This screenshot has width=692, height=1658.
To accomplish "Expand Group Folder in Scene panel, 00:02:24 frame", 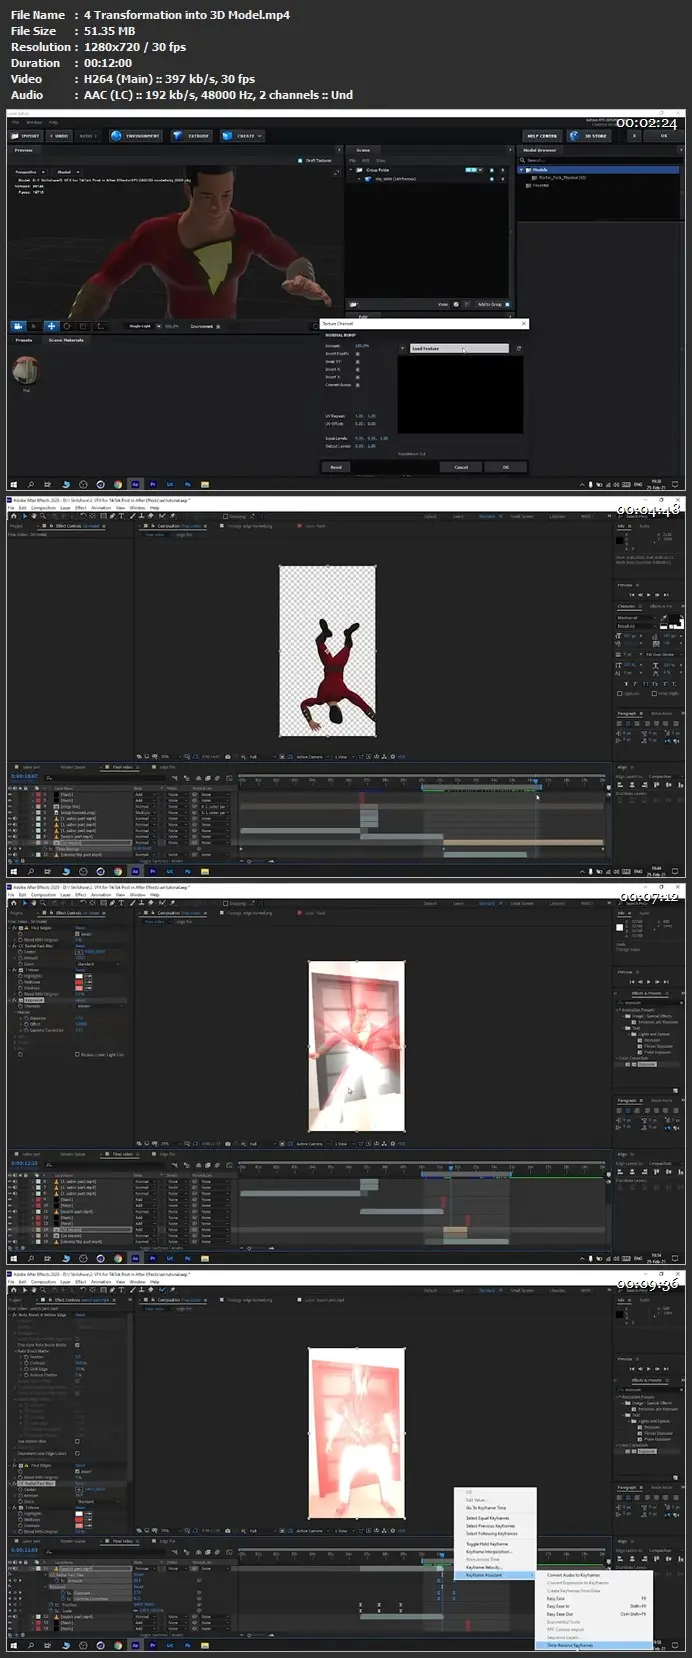I will [352, 170].
